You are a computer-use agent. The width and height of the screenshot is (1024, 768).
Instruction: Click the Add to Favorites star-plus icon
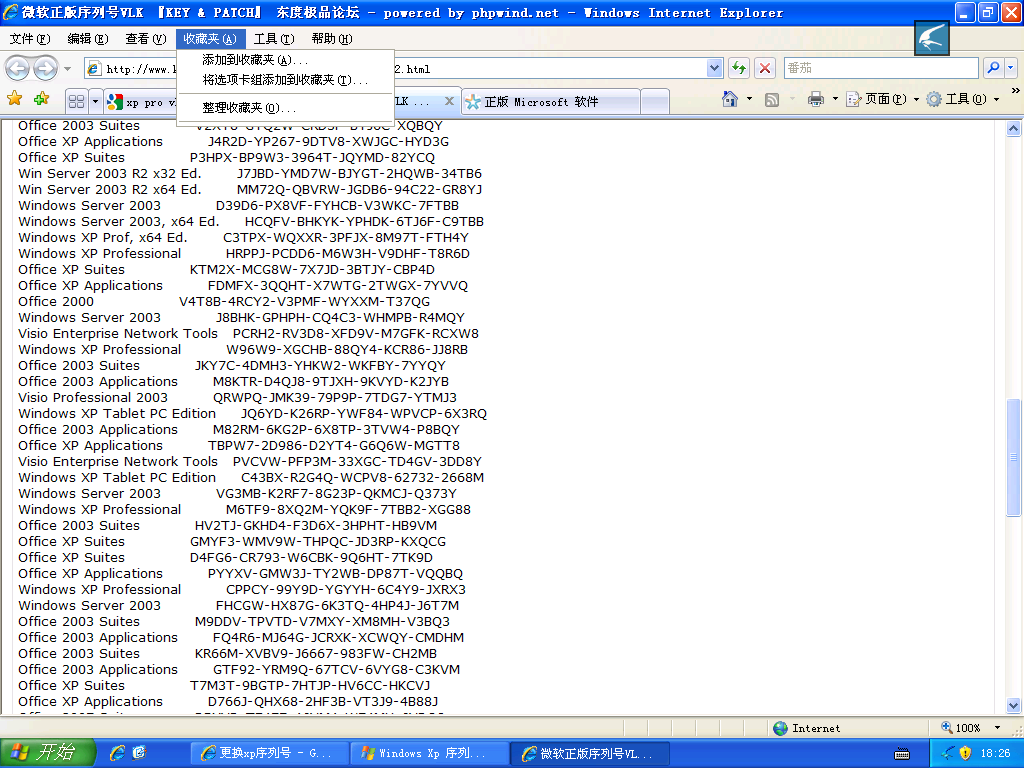point(42,99)
